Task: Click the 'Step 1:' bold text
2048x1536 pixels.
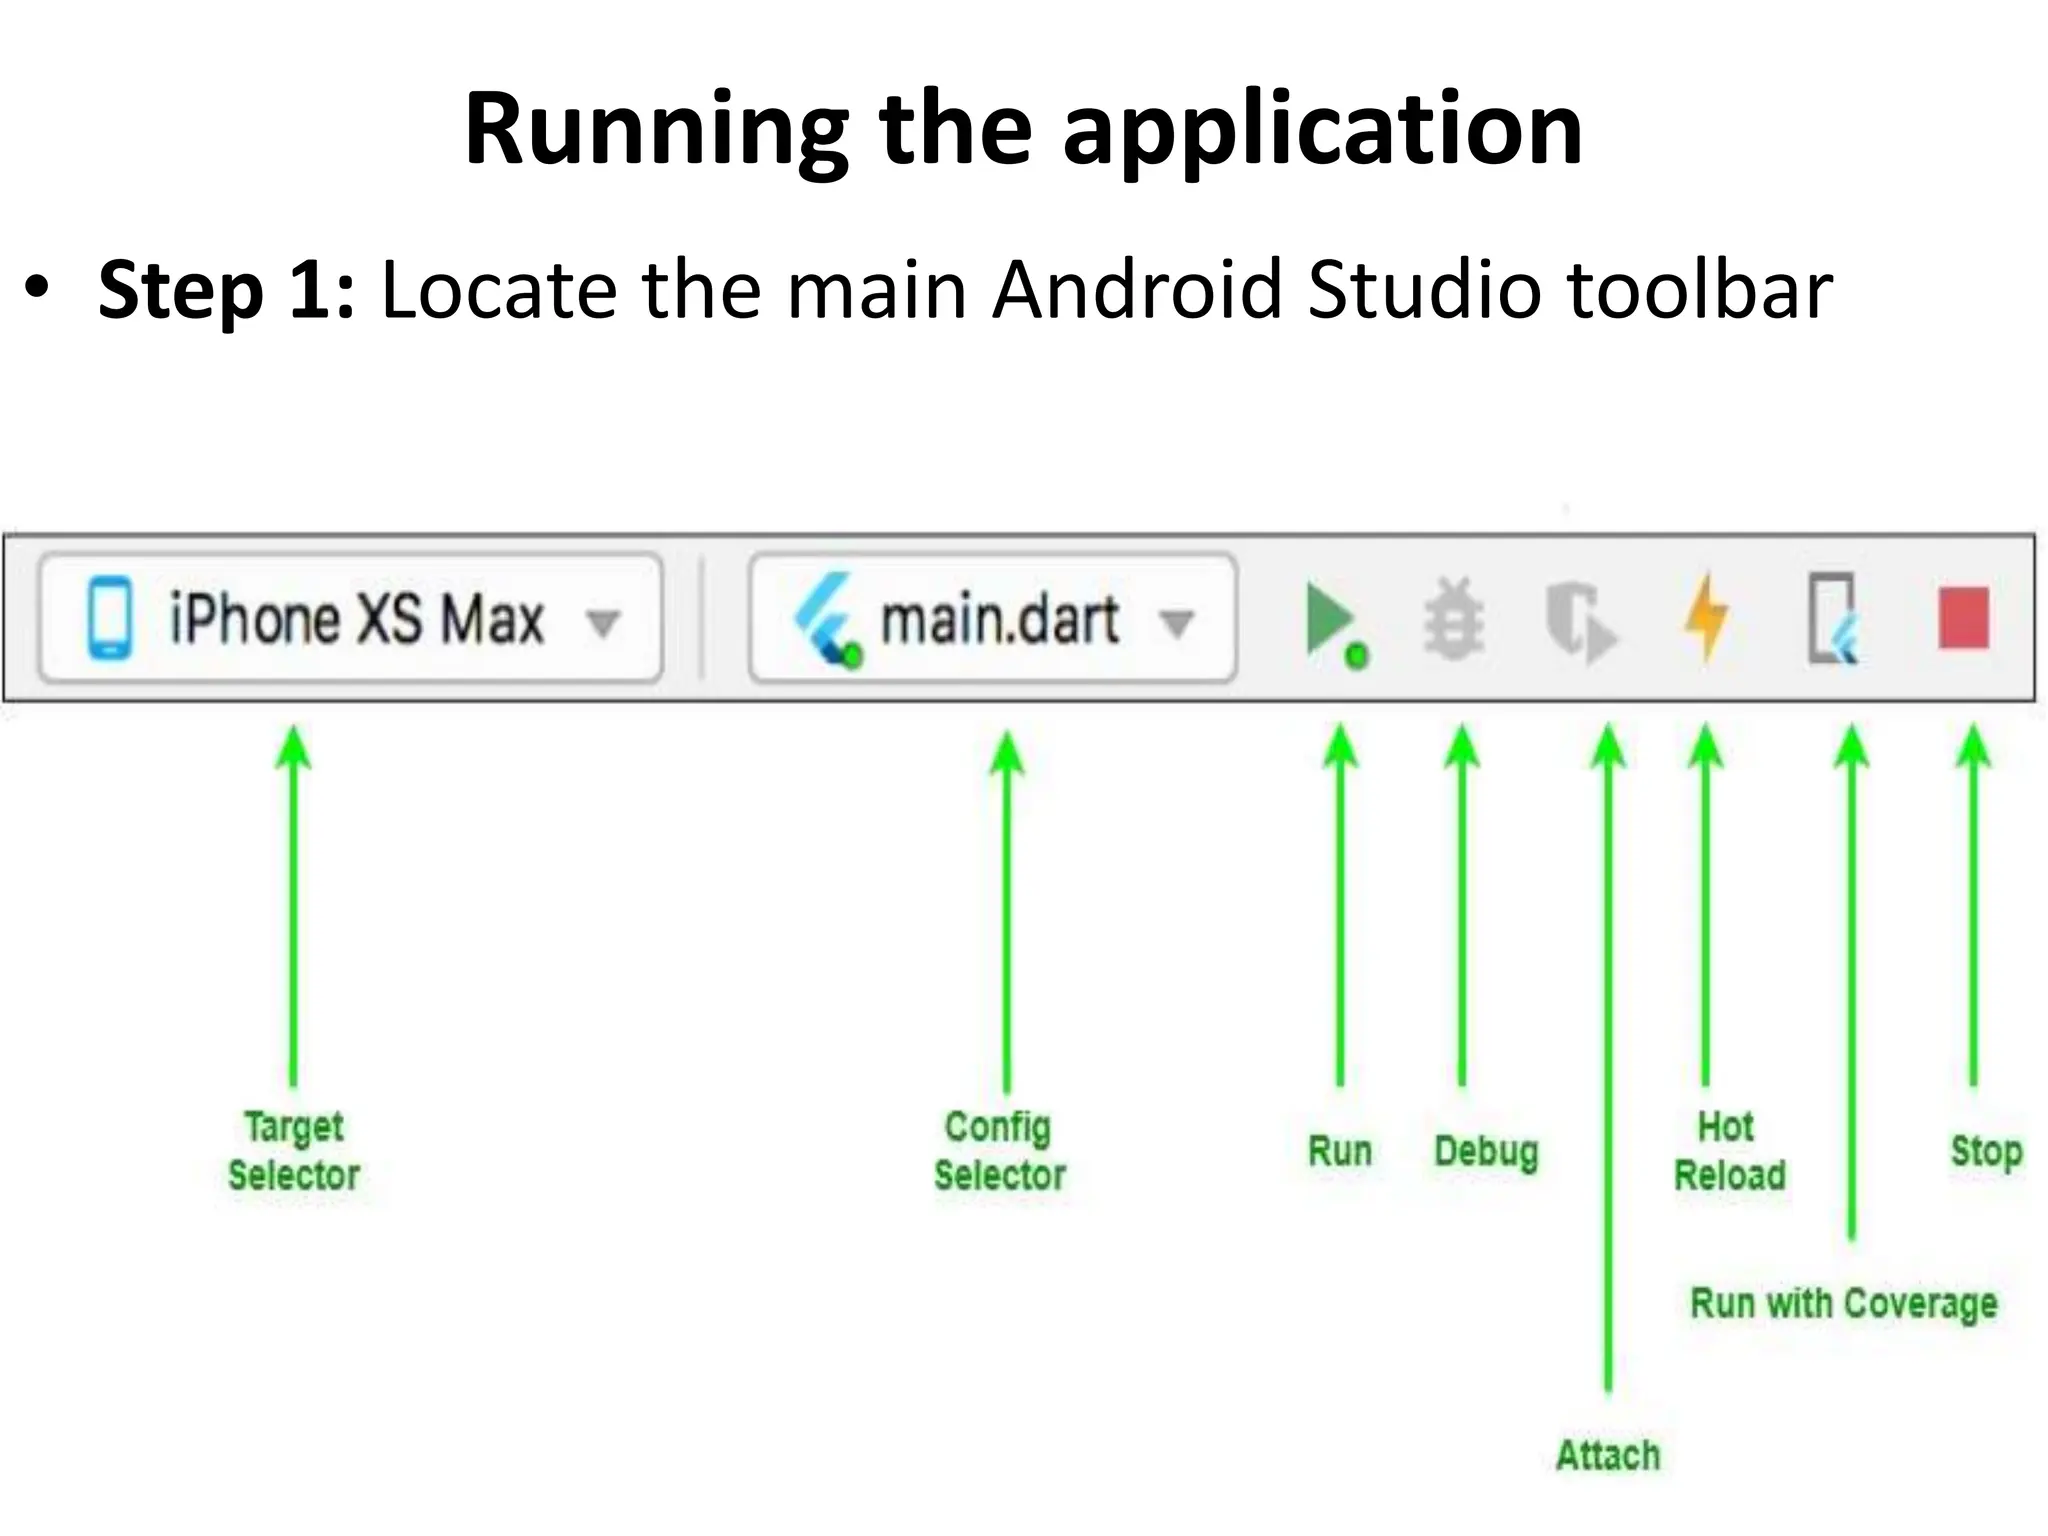Action: tap(227, 289)
